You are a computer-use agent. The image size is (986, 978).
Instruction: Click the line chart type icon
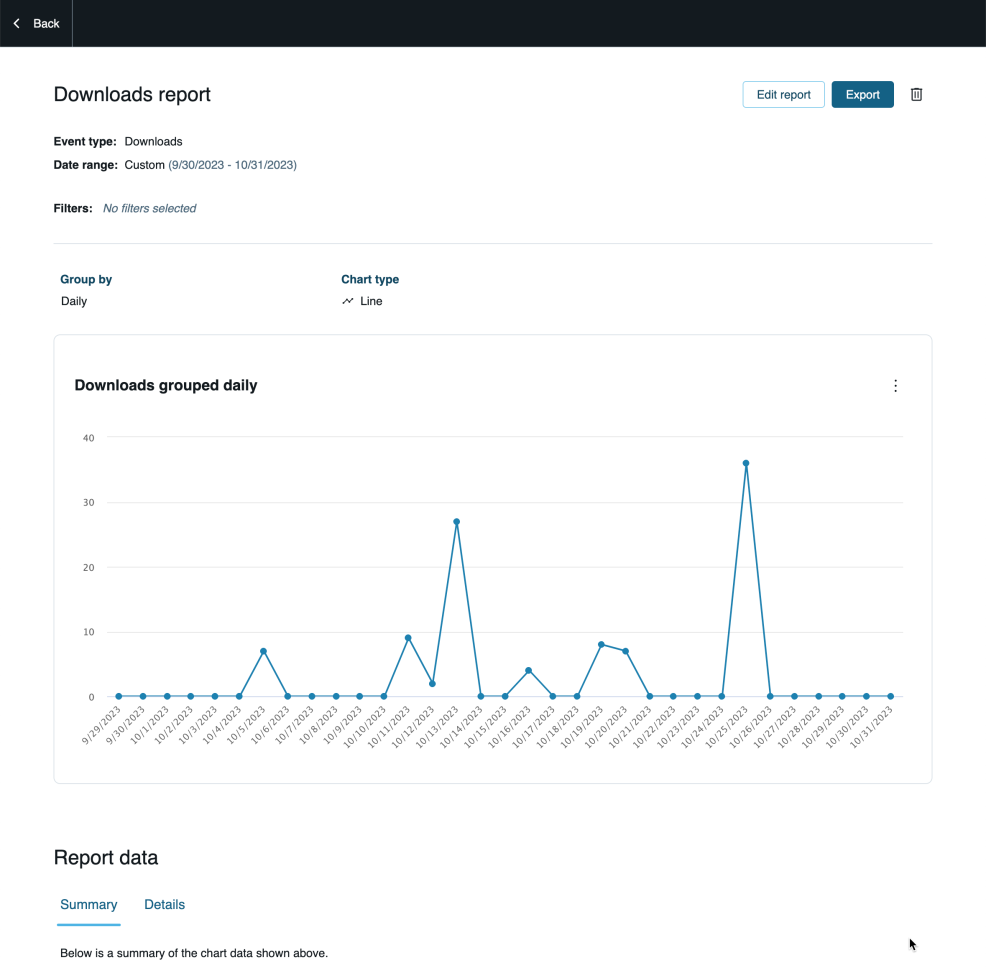[348, 301]
